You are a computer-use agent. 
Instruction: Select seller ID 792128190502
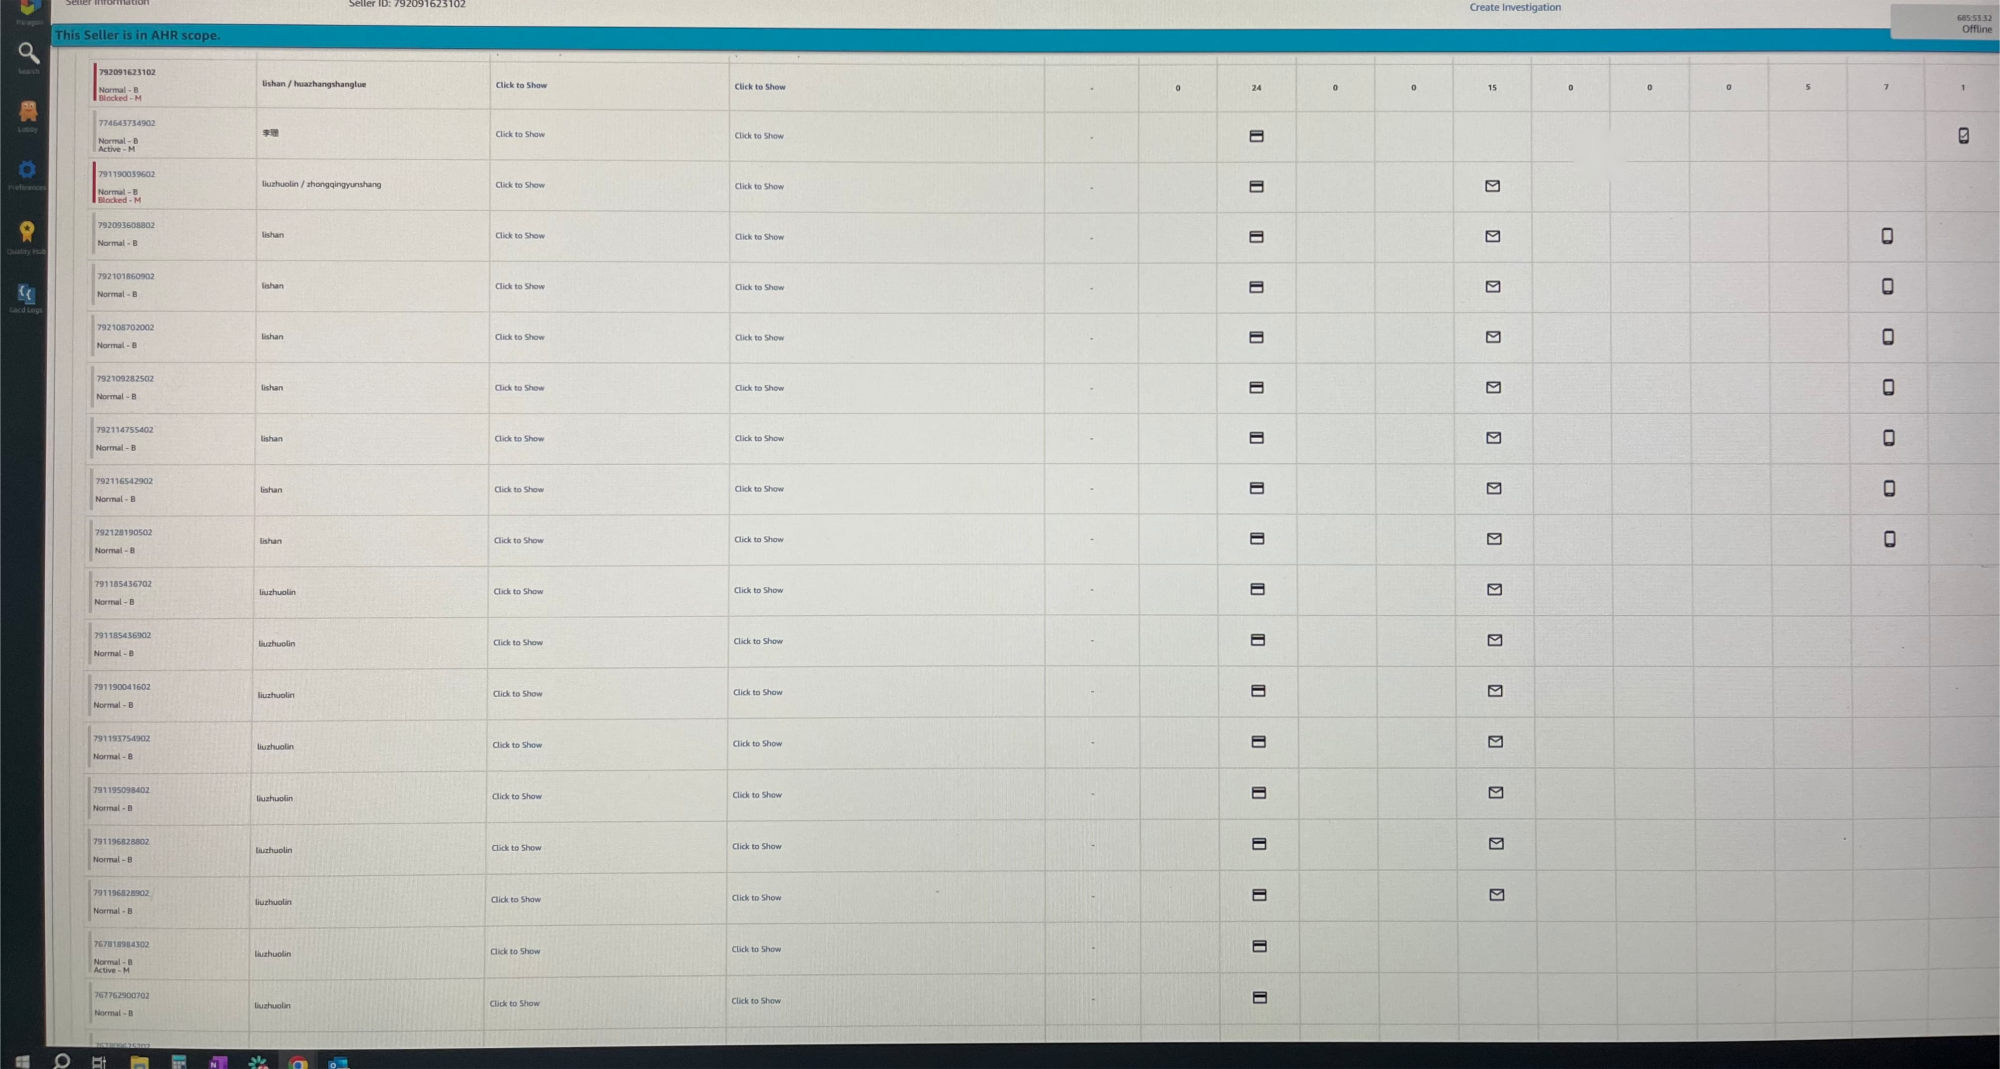click(124, 533)
